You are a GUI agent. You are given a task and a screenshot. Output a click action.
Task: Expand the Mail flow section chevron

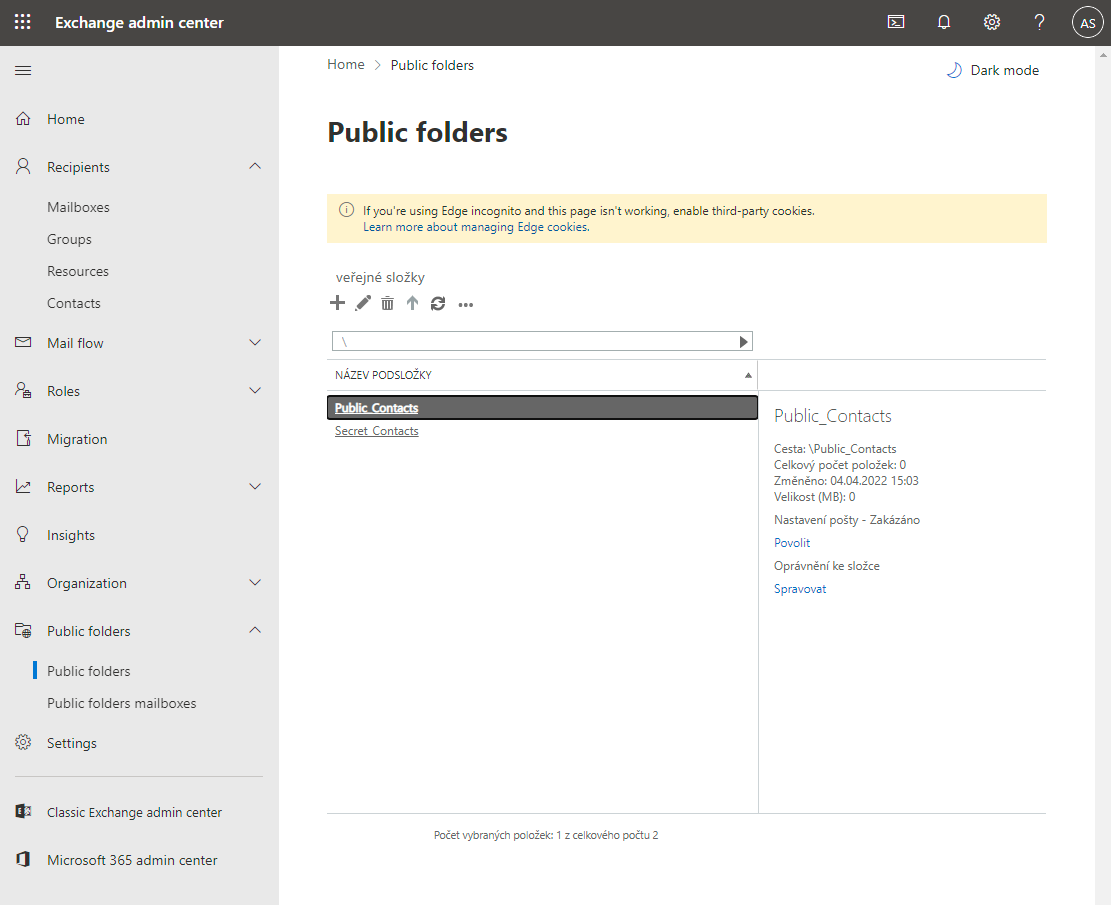tap(255, 342)
